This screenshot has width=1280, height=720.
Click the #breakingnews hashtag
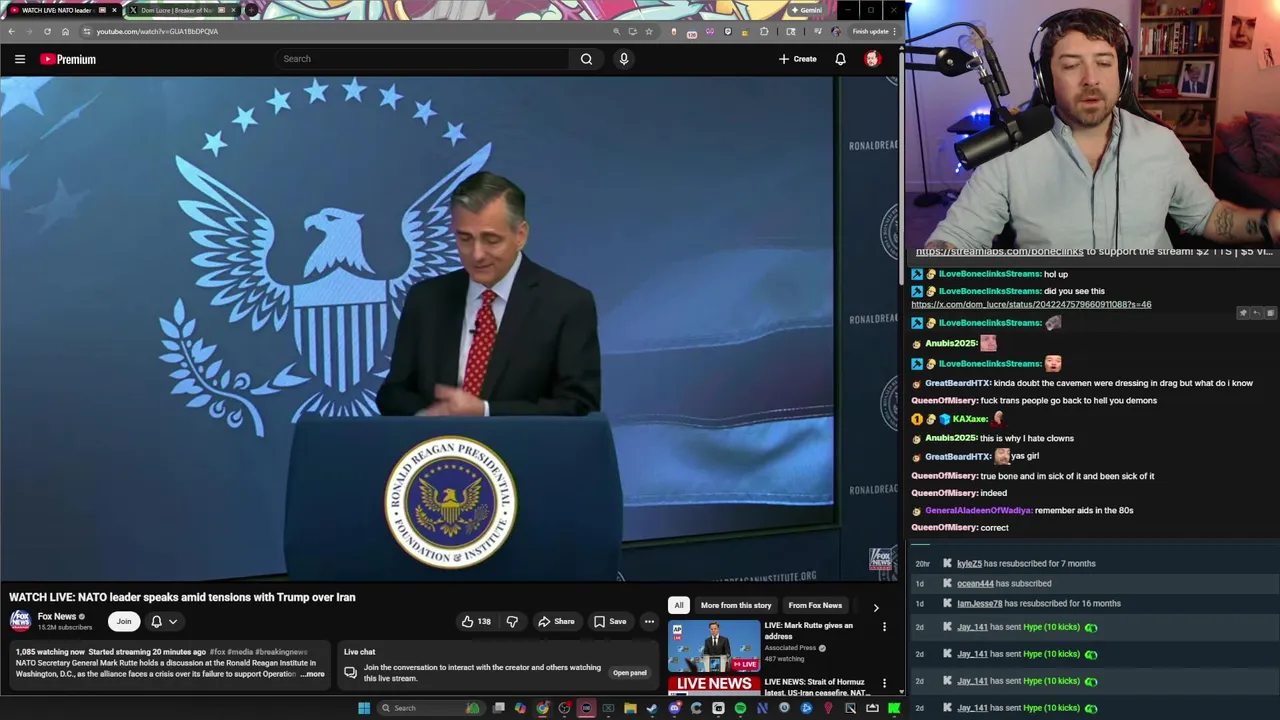coord(282,652)
